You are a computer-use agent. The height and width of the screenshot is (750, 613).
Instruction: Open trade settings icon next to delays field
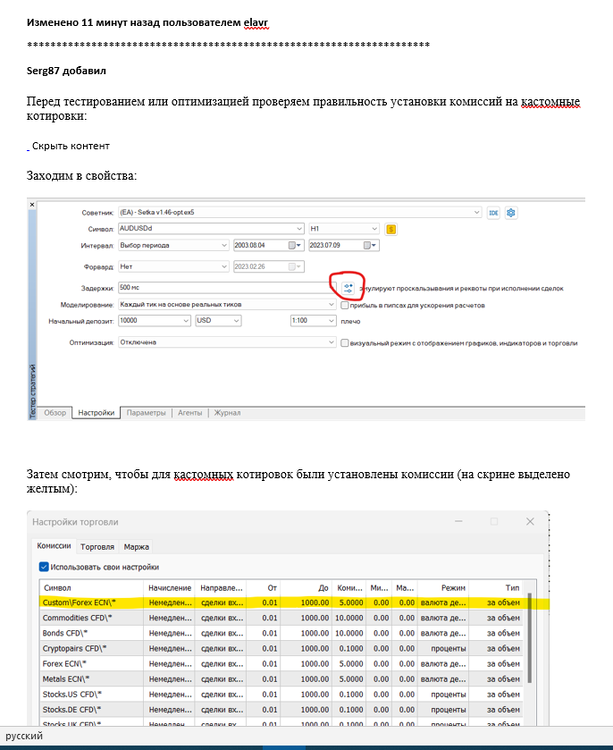point(348,288)
